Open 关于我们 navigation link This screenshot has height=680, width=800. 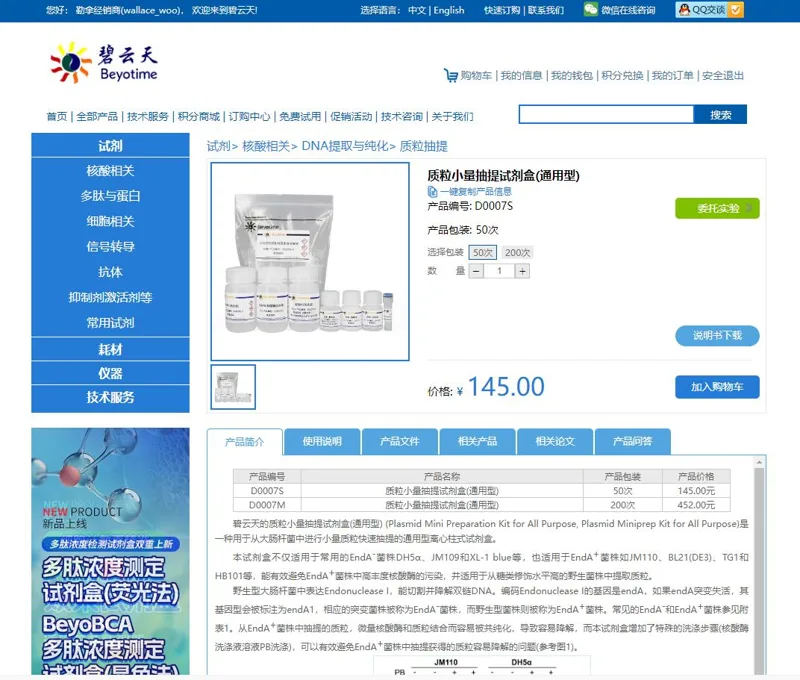[452, 116]
